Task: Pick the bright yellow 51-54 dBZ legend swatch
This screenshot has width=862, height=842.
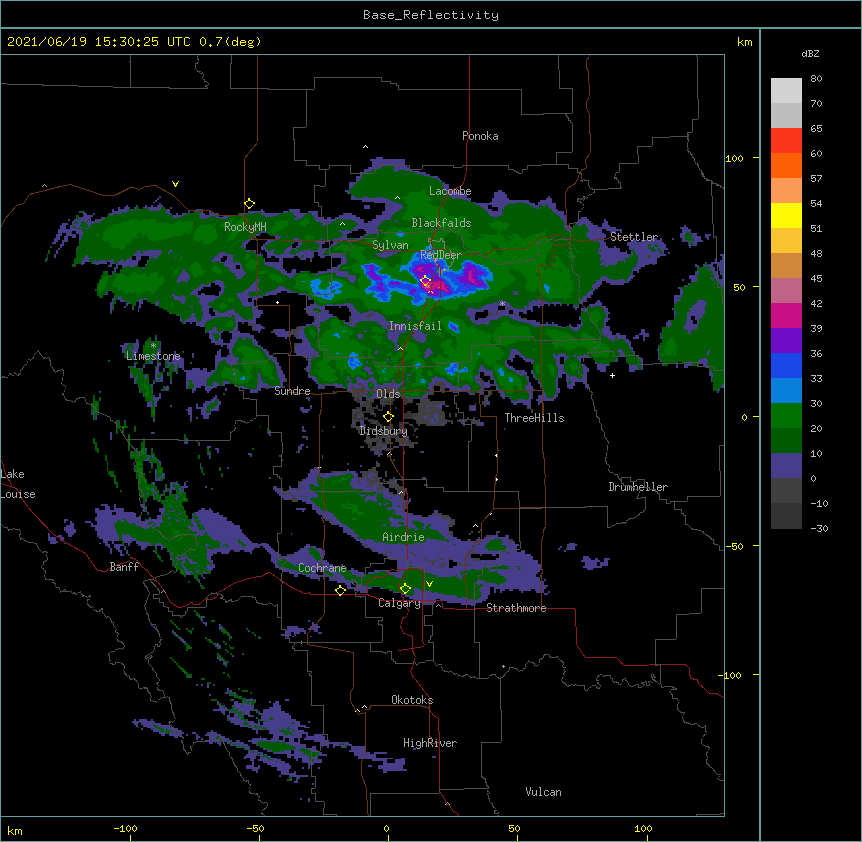Action: [786, 215]
